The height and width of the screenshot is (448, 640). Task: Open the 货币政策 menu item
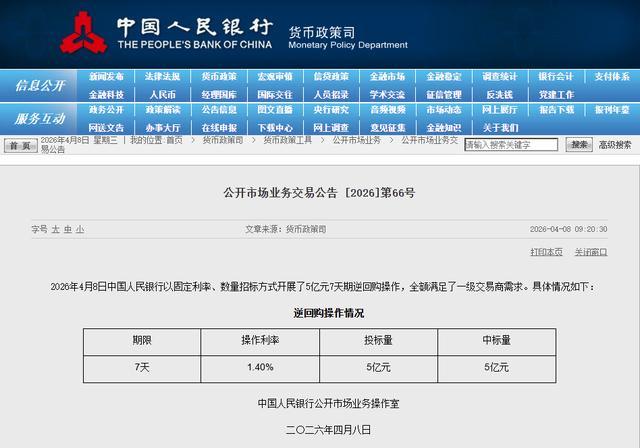tap(219, 77)
